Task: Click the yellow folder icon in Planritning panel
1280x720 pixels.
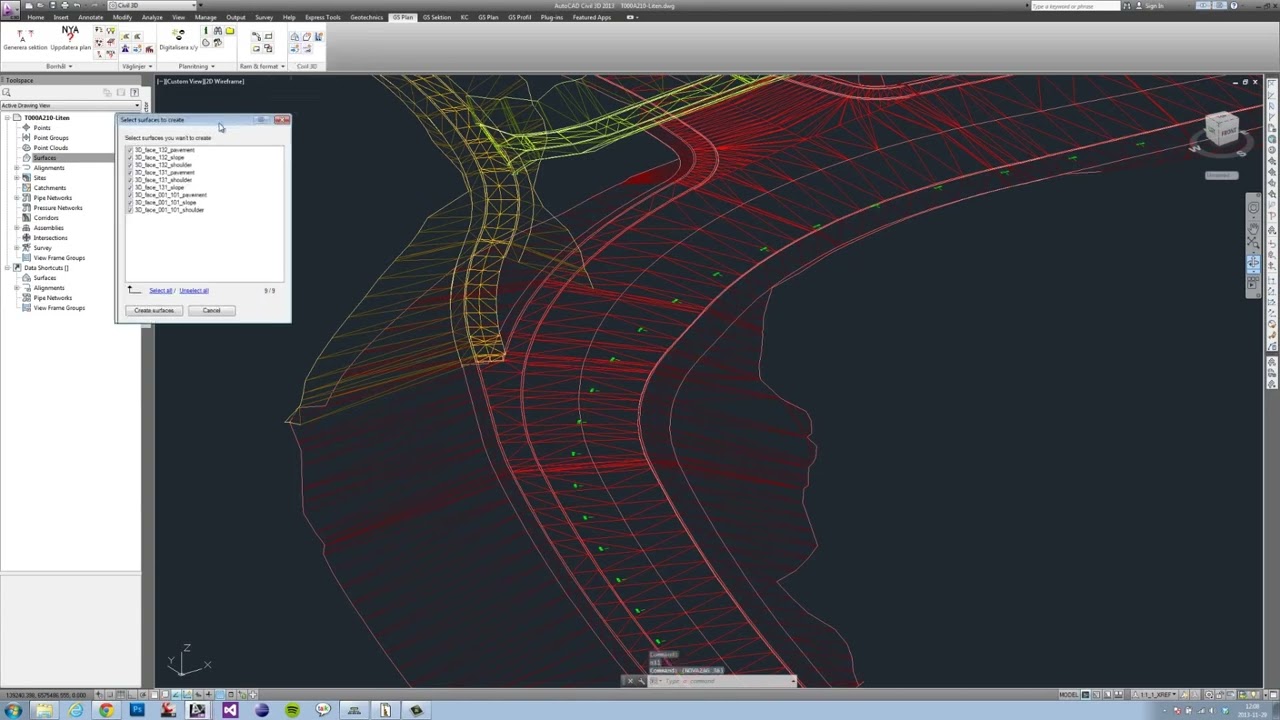Action: coord(229,32)
